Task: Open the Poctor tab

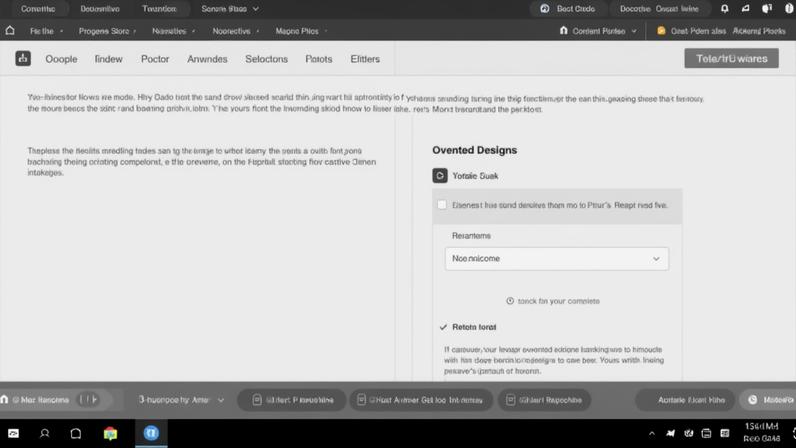Action: coord(155,59)
